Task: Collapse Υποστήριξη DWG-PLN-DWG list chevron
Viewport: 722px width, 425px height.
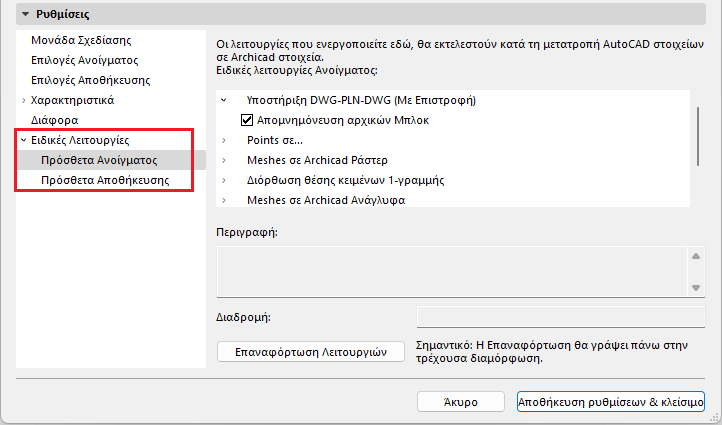Action: click(225, 100)
